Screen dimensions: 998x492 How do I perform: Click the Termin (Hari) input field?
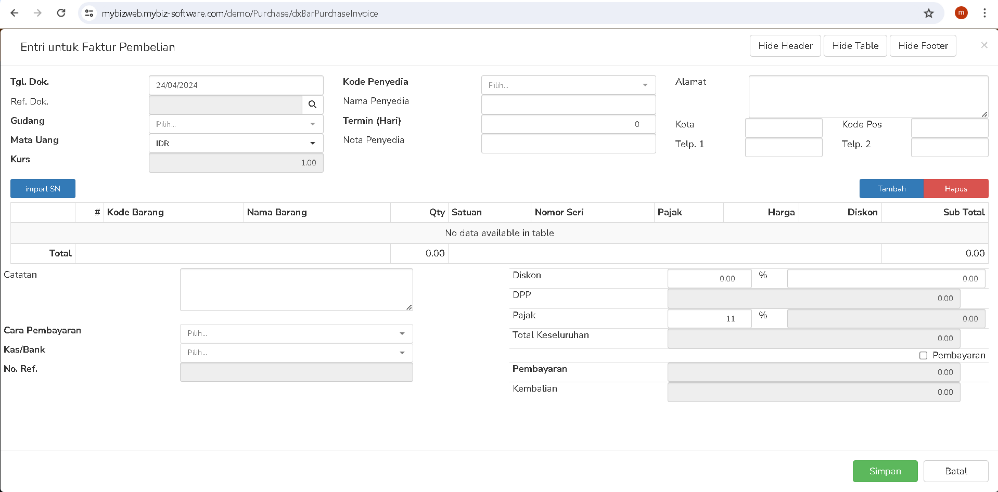pos(568,124)
